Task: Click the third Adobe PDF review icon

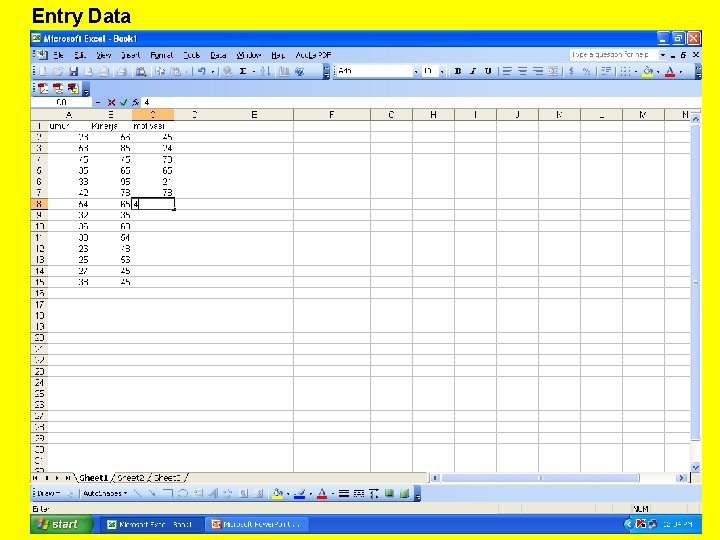Action: click(x=73, y=89)
